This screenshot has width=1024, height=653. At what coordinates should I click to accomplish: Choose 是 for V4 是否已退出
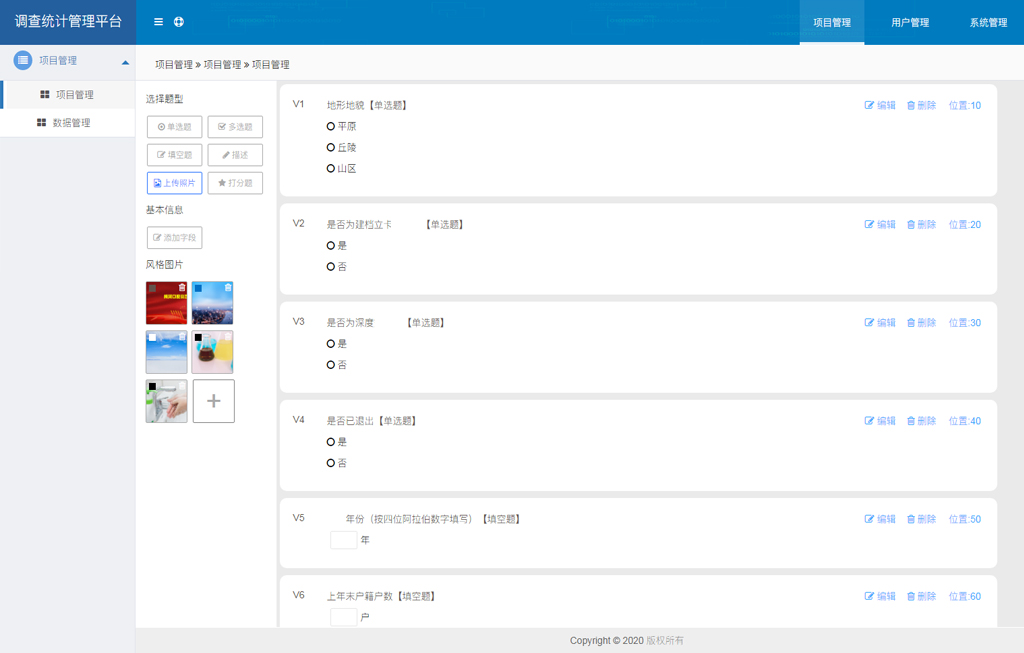(331, 442)
